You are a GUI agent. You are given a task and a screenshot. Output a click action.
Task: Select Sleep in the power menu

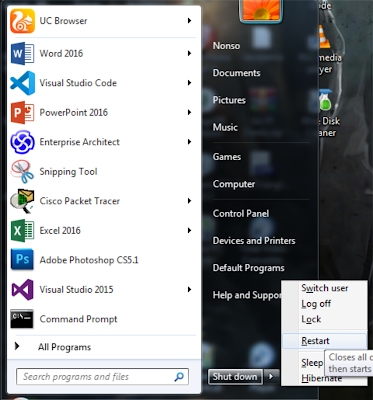[312, 363]
